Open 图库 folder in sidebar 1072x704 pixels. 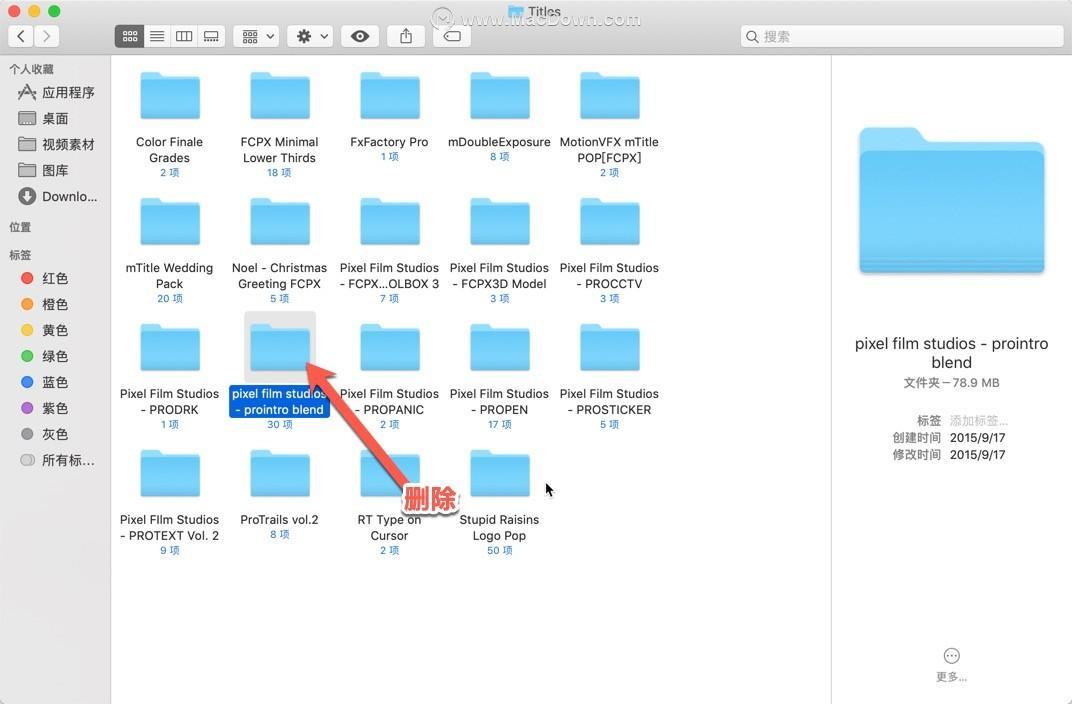pos(43,170)
